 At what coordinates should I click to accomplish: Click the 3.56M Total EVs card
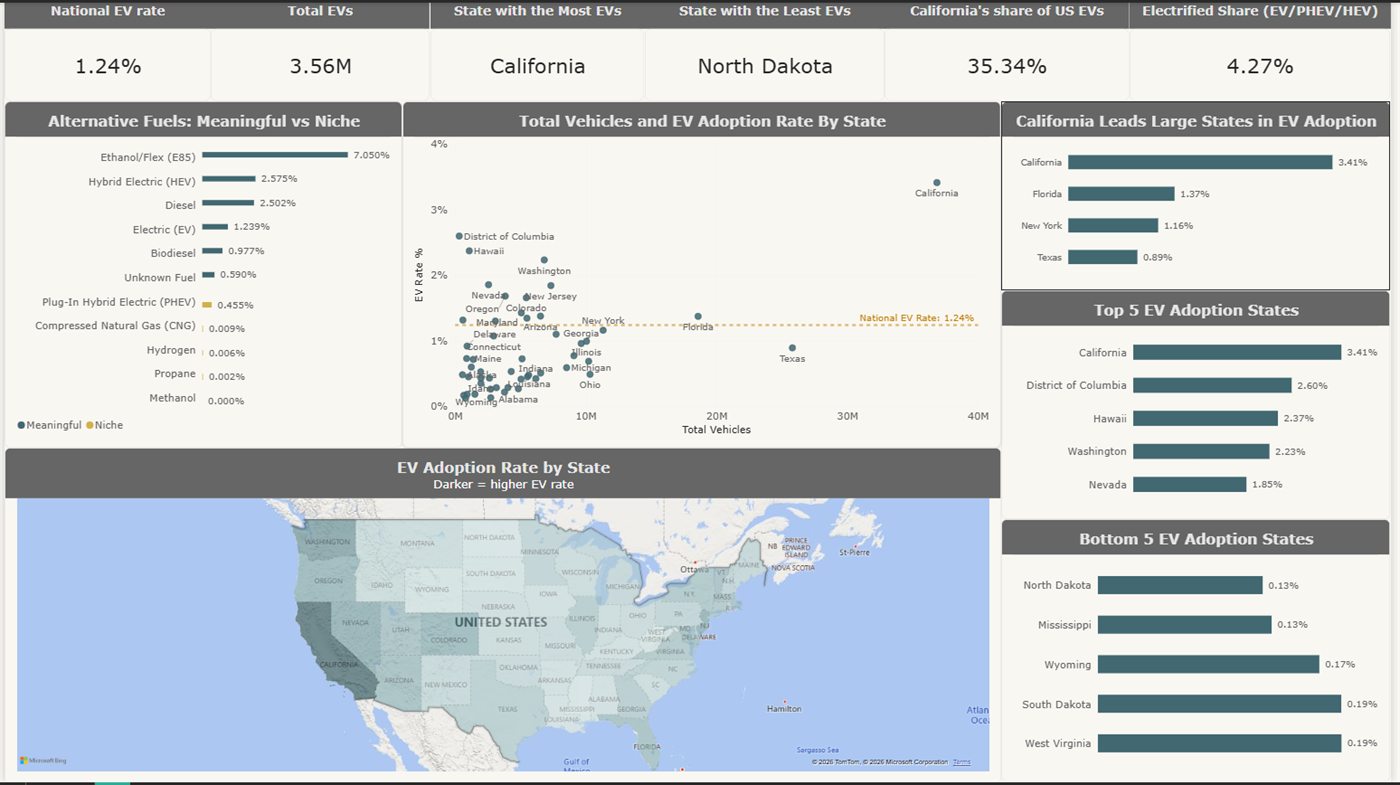pyautogui.click(x=320, y=66)
